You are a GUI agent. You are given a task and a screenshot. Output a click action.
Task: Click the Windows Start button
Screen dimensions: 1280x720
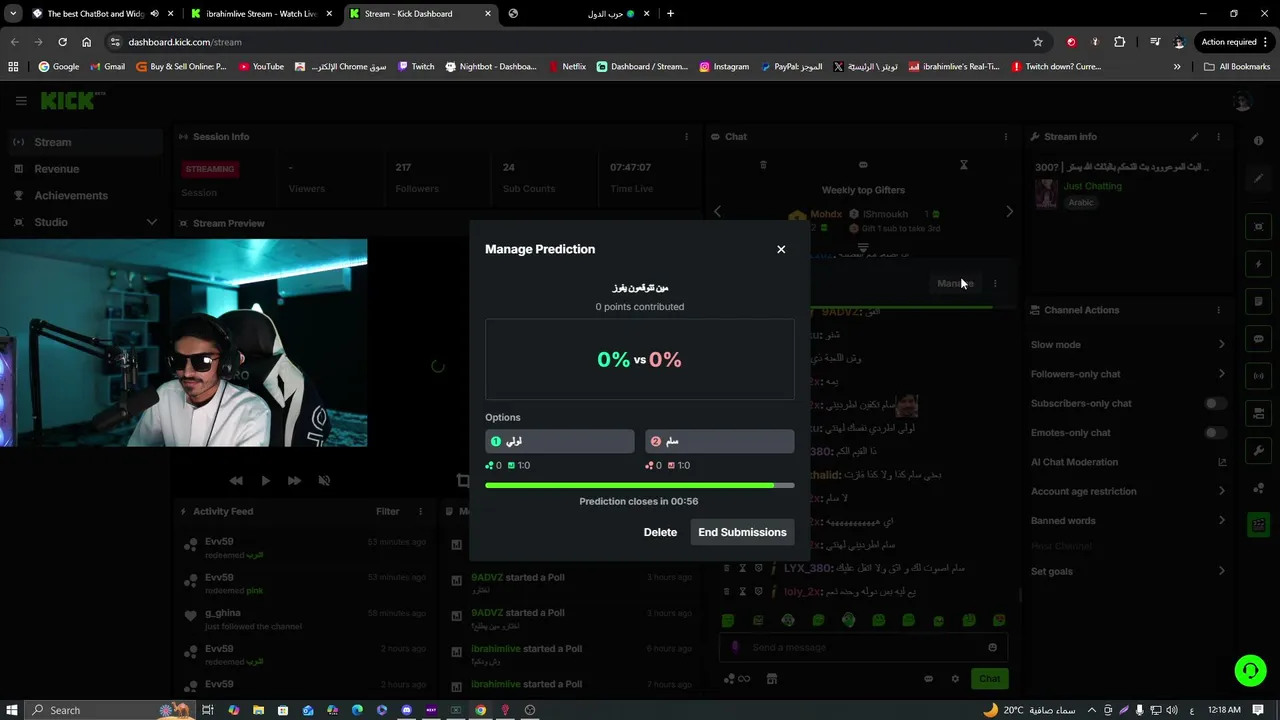pos(13,710)
